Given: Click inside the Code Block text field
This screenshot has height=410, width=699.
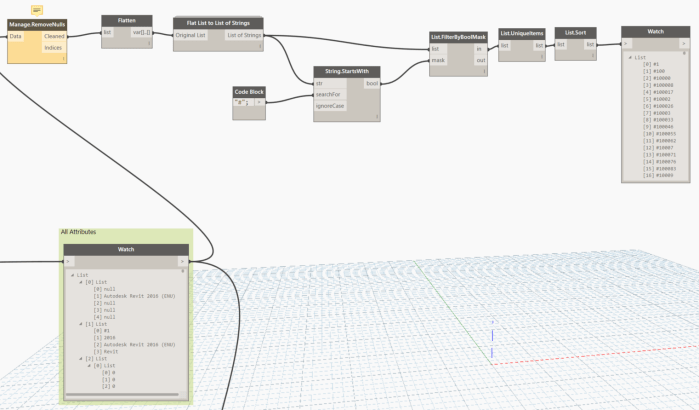Looking at the screenshot, I should [241, 101].
